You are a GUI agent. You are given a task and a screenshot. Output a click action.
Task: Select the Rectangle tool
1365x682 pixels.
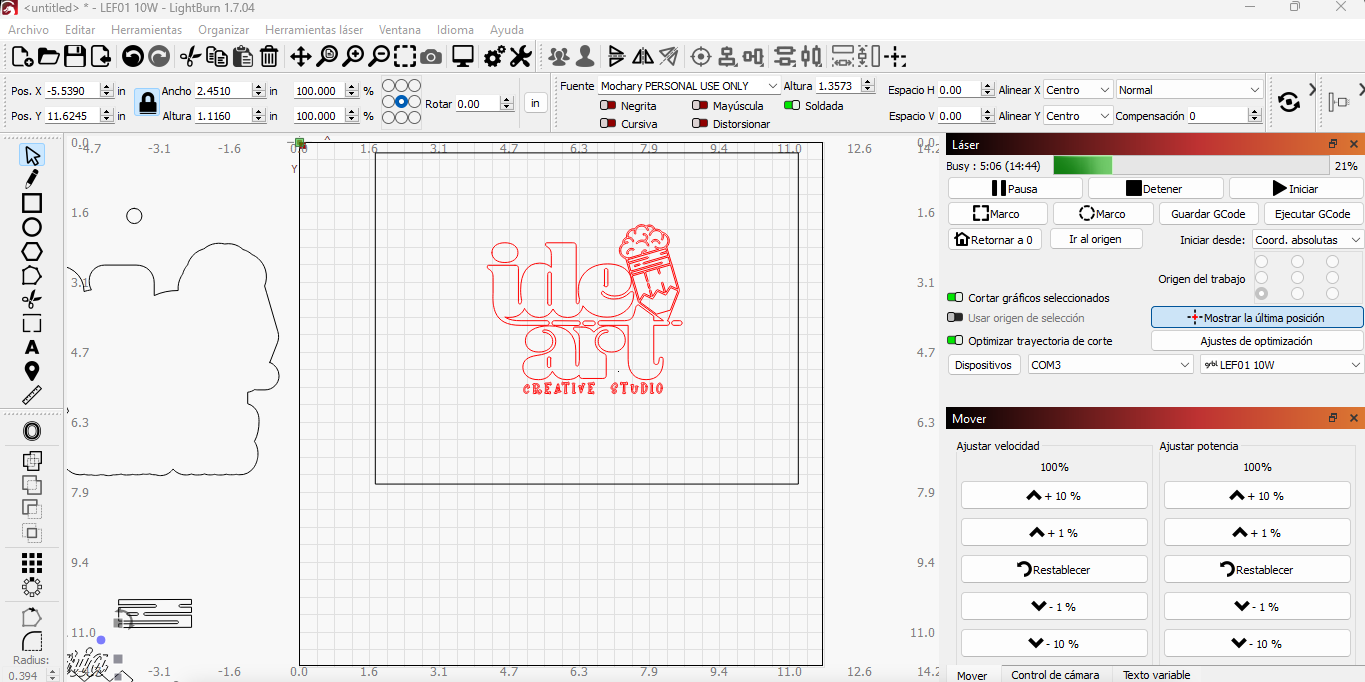point(32,203)
